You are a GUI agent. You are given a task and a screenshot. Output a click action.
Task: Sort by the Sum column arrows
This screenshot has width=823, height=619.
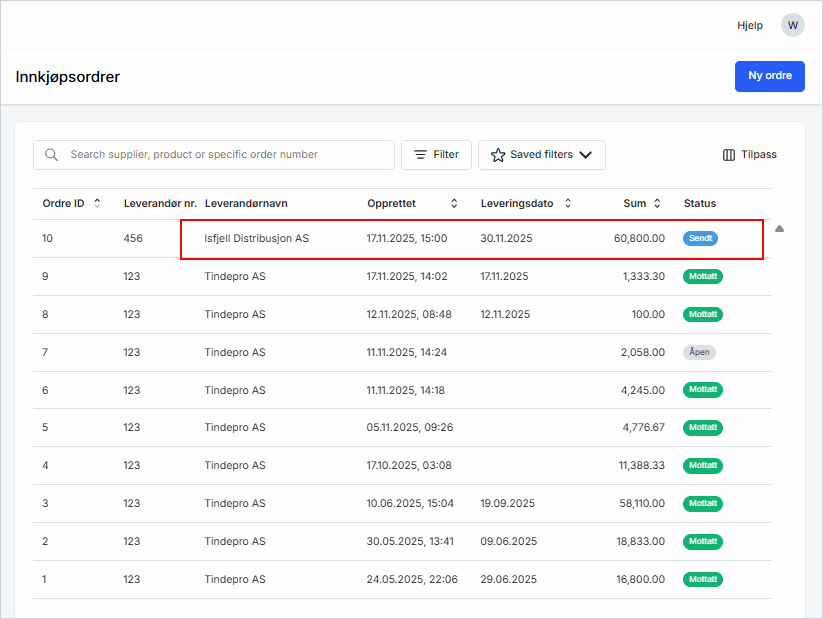coord(657,203)
